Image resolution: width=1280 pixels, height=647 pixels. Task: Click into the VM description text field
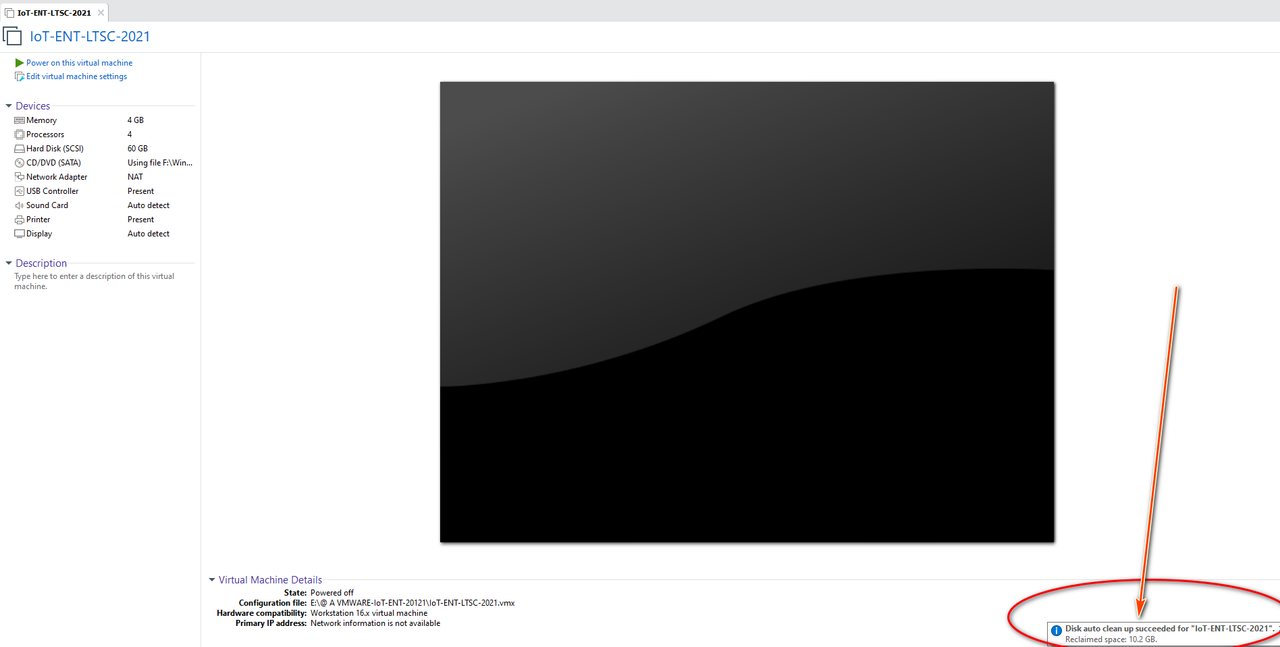[x=94, y=281]
